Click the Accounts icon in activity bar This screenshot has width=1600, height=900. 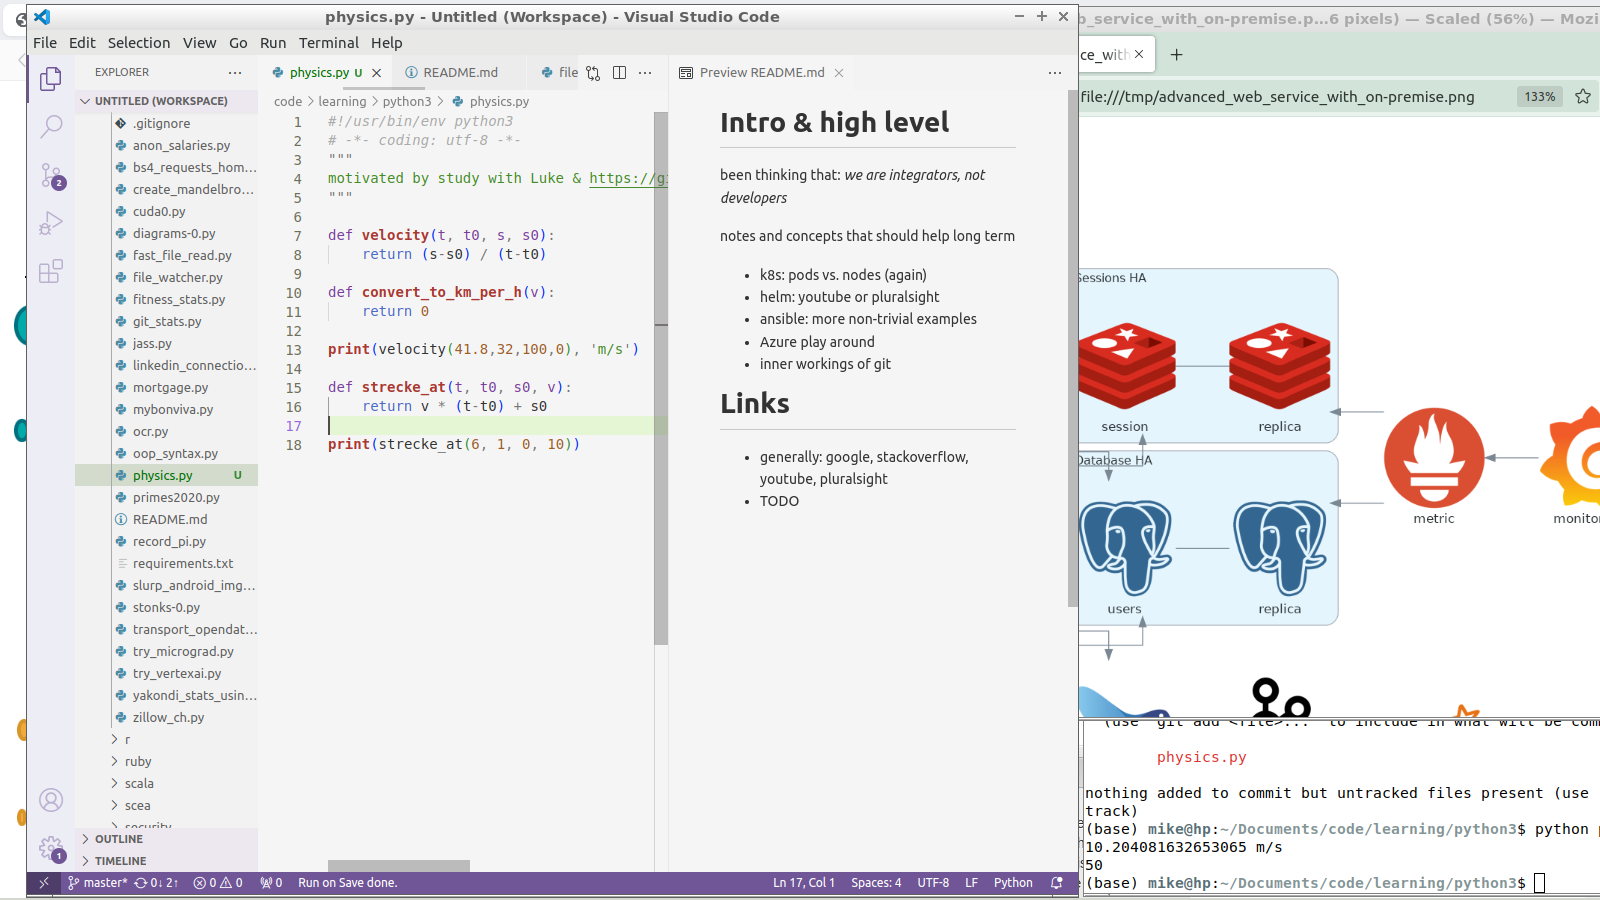pos(51,800)
